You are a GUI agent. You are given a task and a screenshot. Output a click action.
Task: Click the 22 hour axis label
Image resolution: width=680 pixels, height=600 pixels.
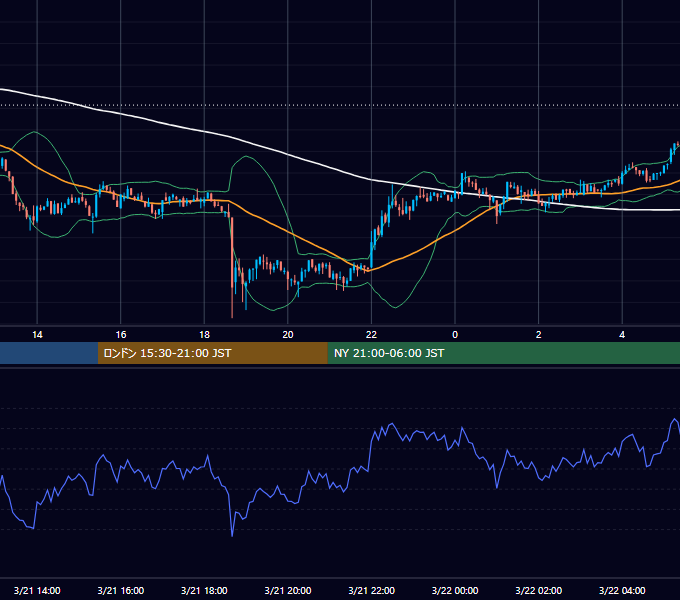(x=371, y=335)
